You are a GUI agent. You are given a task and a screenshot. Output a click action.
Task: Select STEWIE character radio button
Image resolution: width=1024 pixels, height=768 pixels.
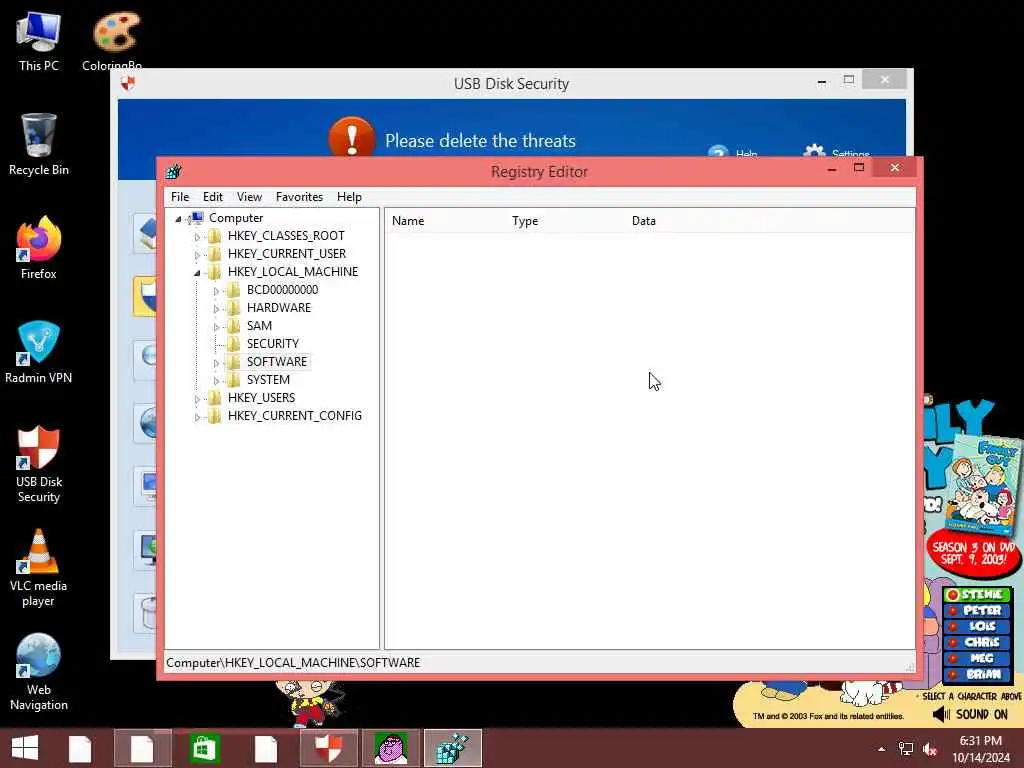pyautogui.click(x=953, y=594)
